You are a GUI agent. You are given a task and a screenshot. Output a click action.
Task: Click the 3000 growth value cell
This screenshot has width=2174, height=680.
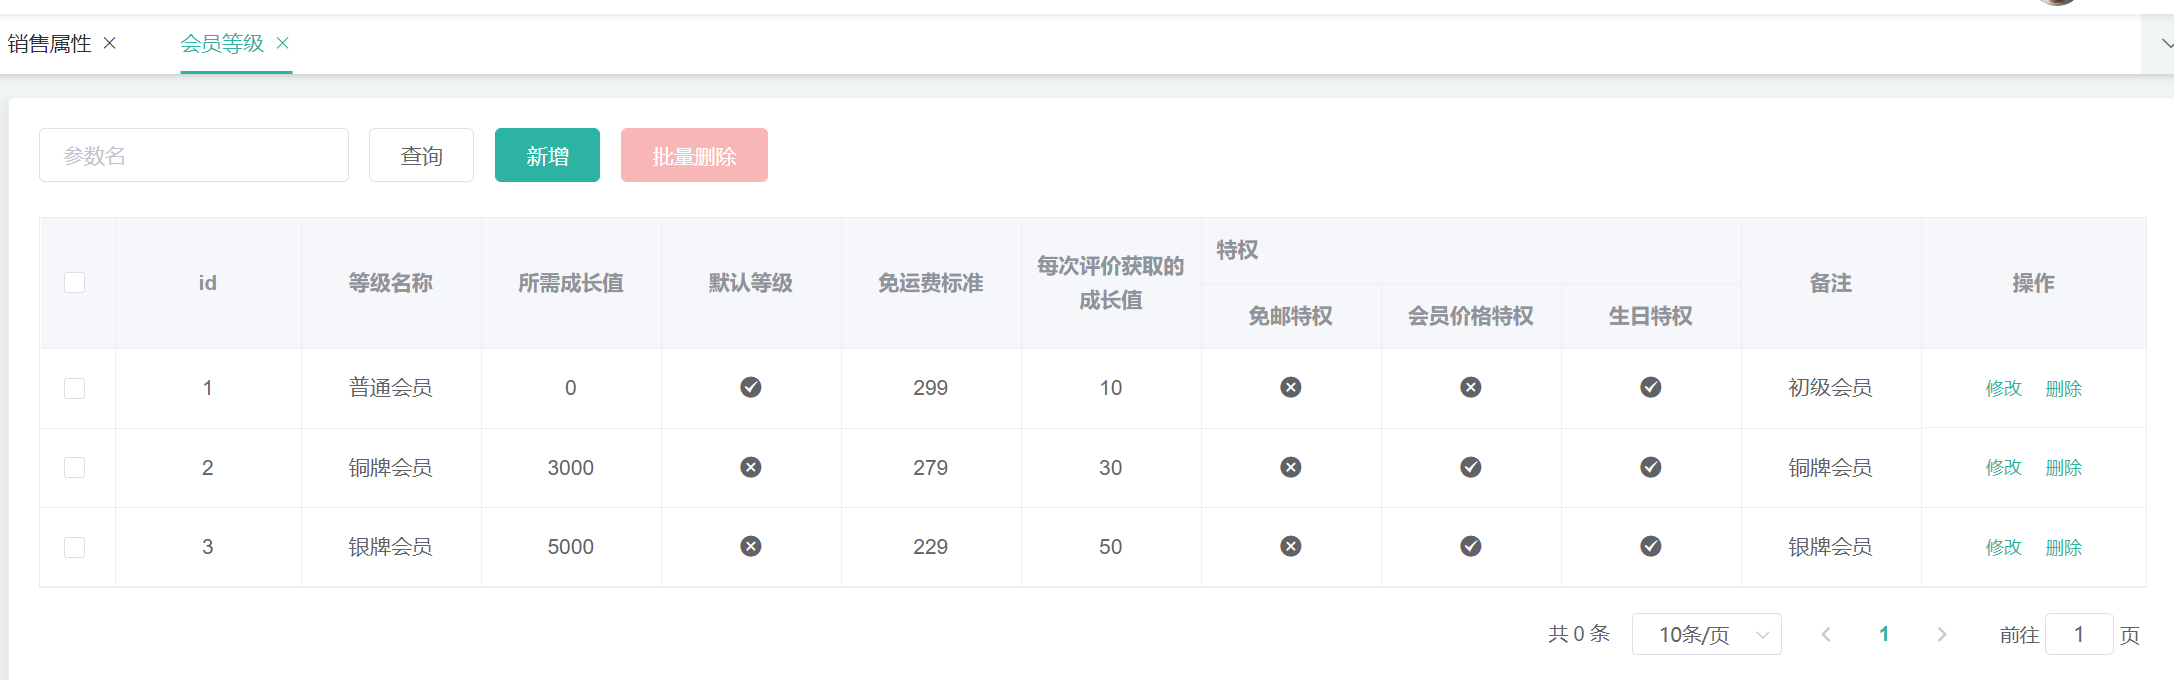(x=571, y=467)
